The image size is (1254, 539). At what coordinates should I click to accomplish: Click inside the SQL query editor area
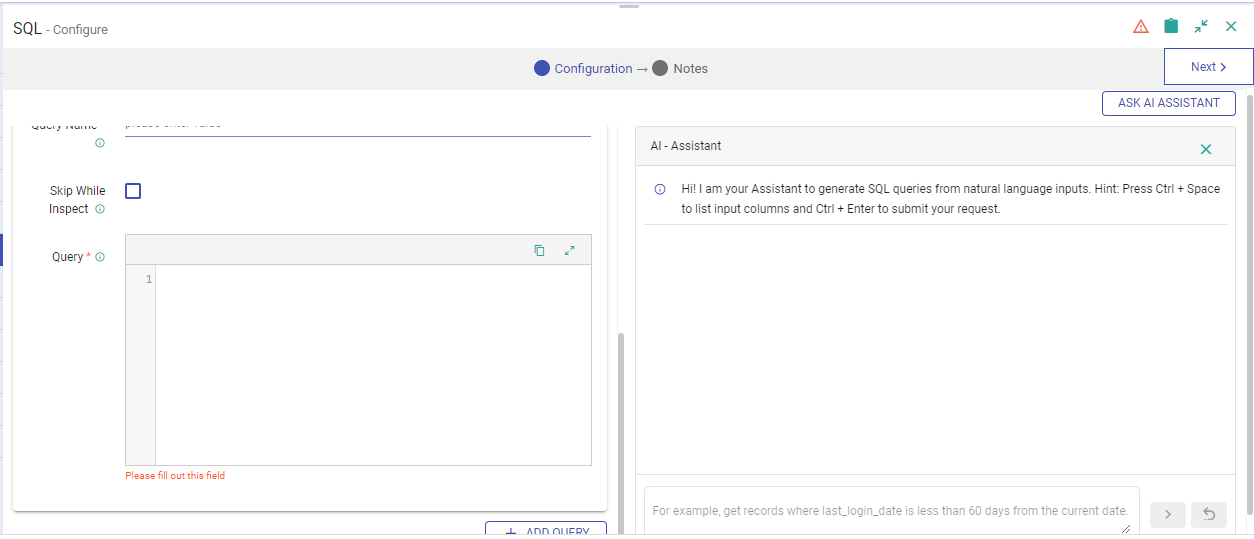(373, 365)
